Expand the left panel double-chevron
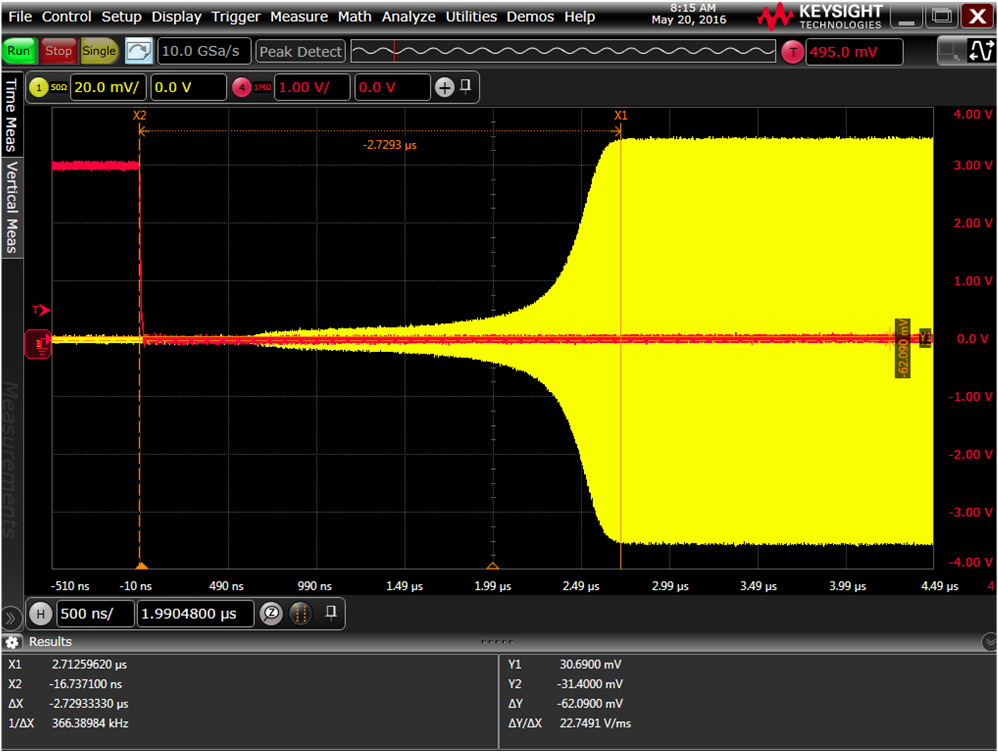The height and width of the screenshot is (752, 998). tap(11, 617)
